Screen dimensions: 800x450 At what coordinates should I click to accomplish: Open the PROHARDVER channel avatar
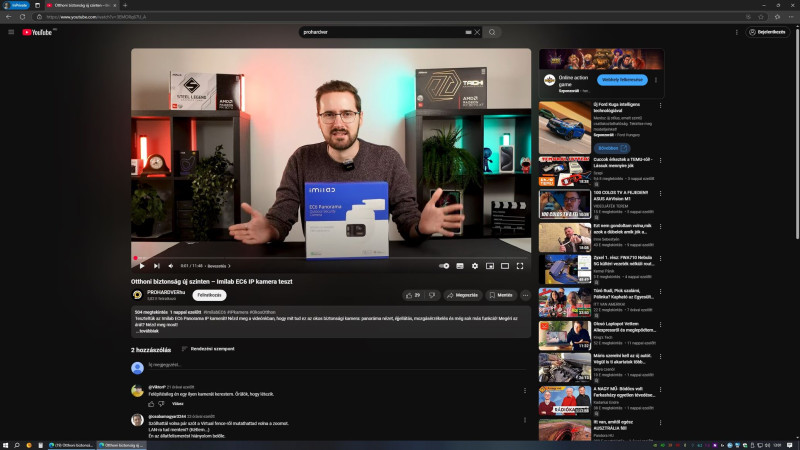tap(137, 295)
